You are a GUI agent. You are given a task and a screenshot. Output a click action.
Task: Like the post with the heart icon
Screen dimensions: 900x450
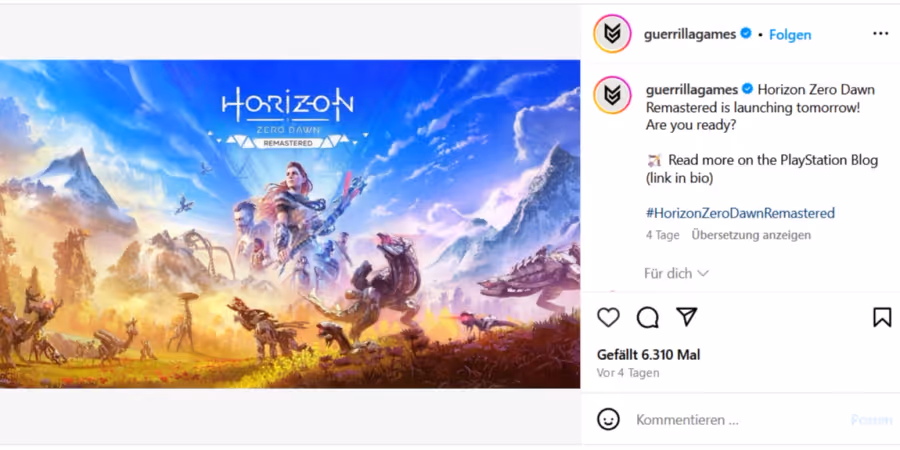tap(608, 317)
